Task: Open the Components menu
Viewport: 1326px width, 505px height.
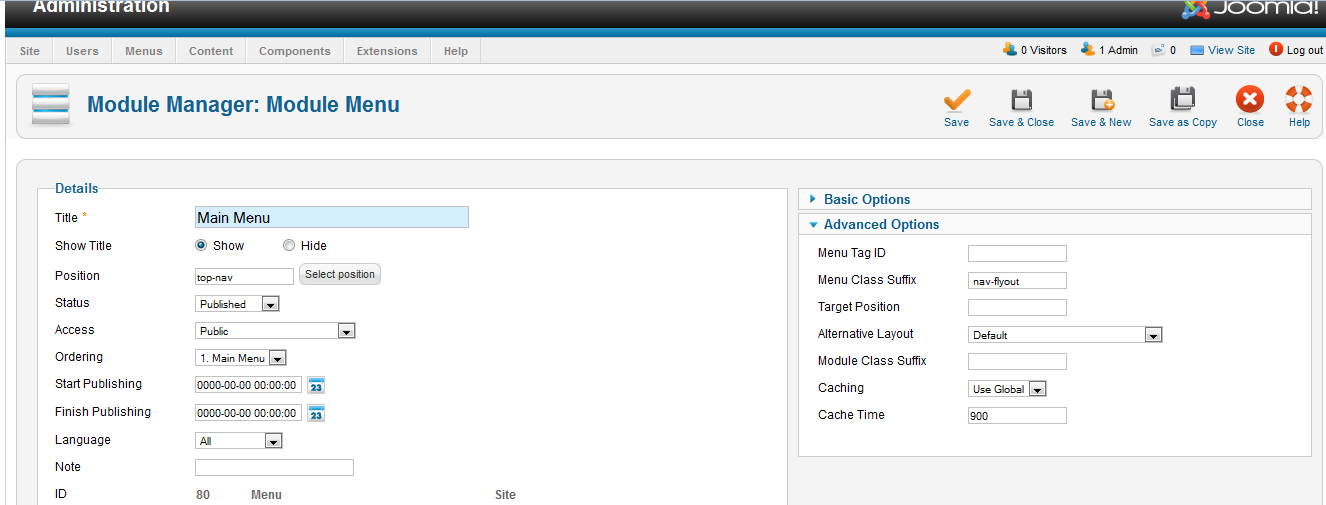Action: 294,51
